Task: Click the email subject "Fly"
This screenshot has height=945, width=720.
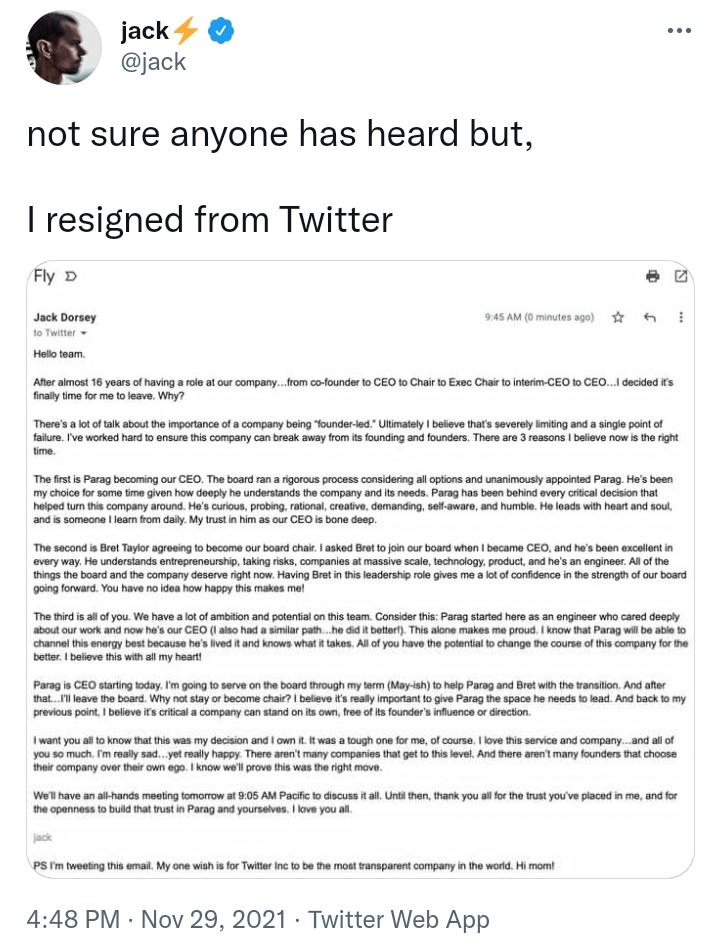Action: tap(44, 277)
